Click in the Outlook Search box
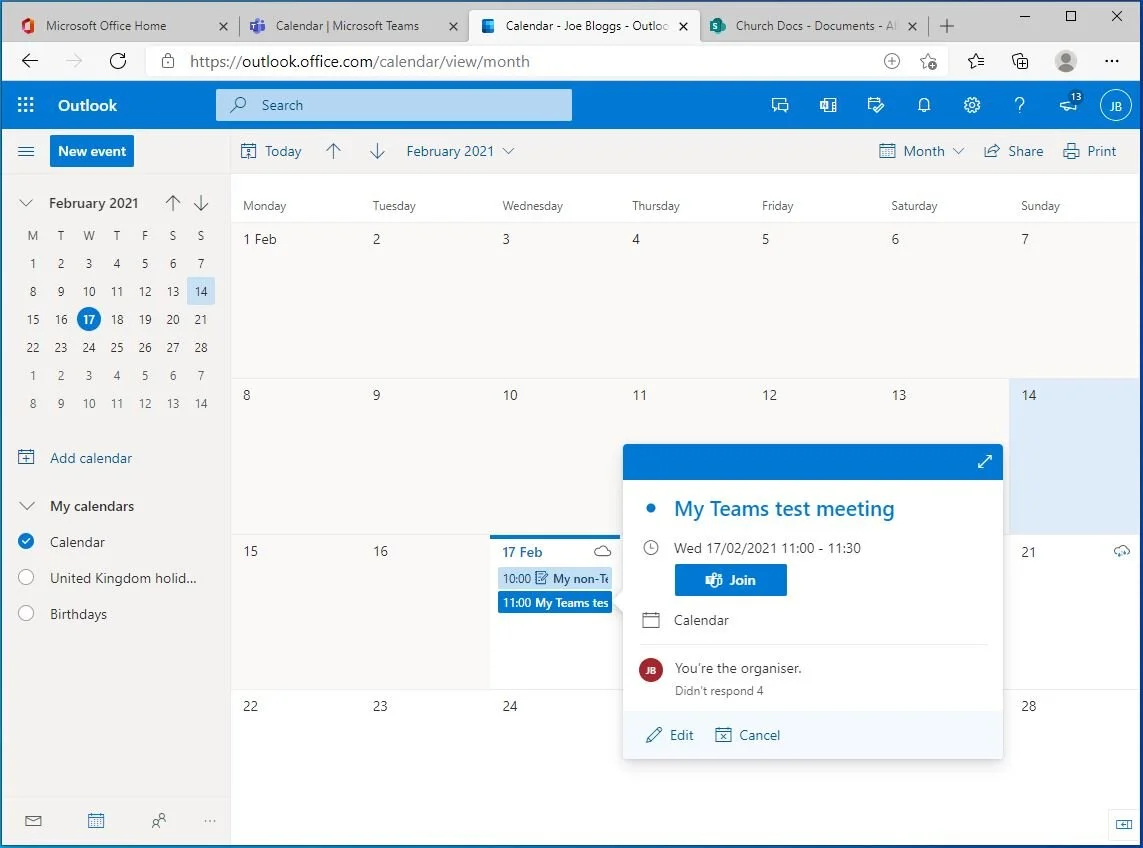The width and height of the screenshot is (1143, 848). pos(394,105)
